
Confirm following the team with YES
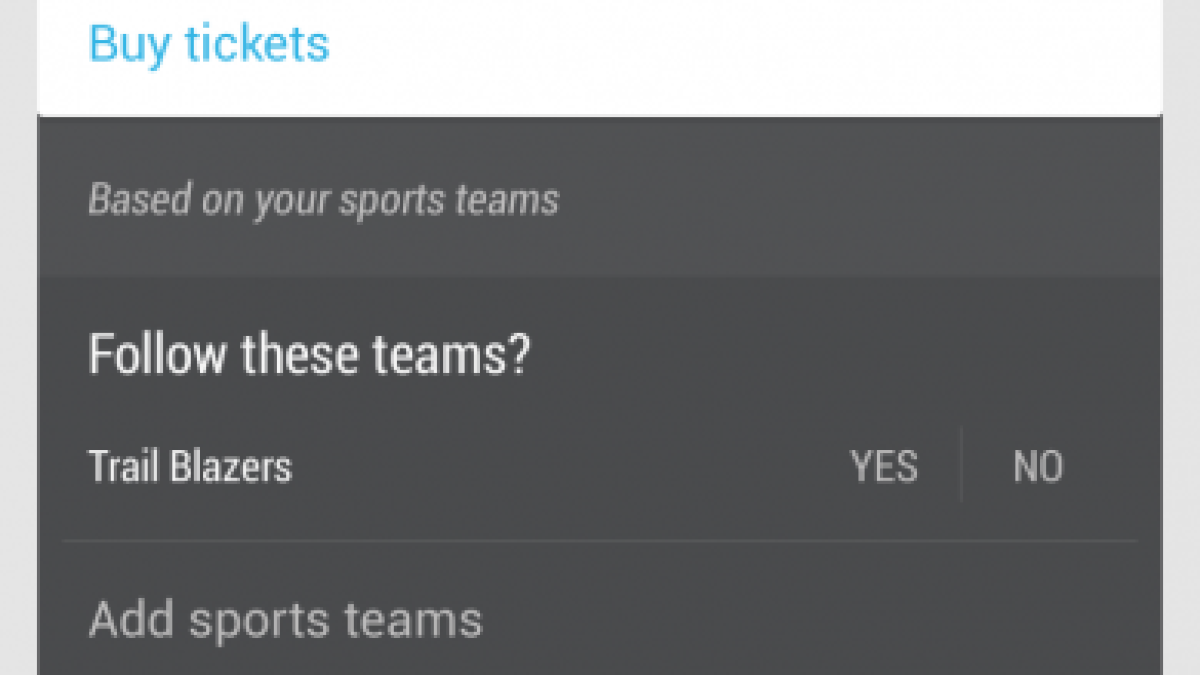click(884, 467)
